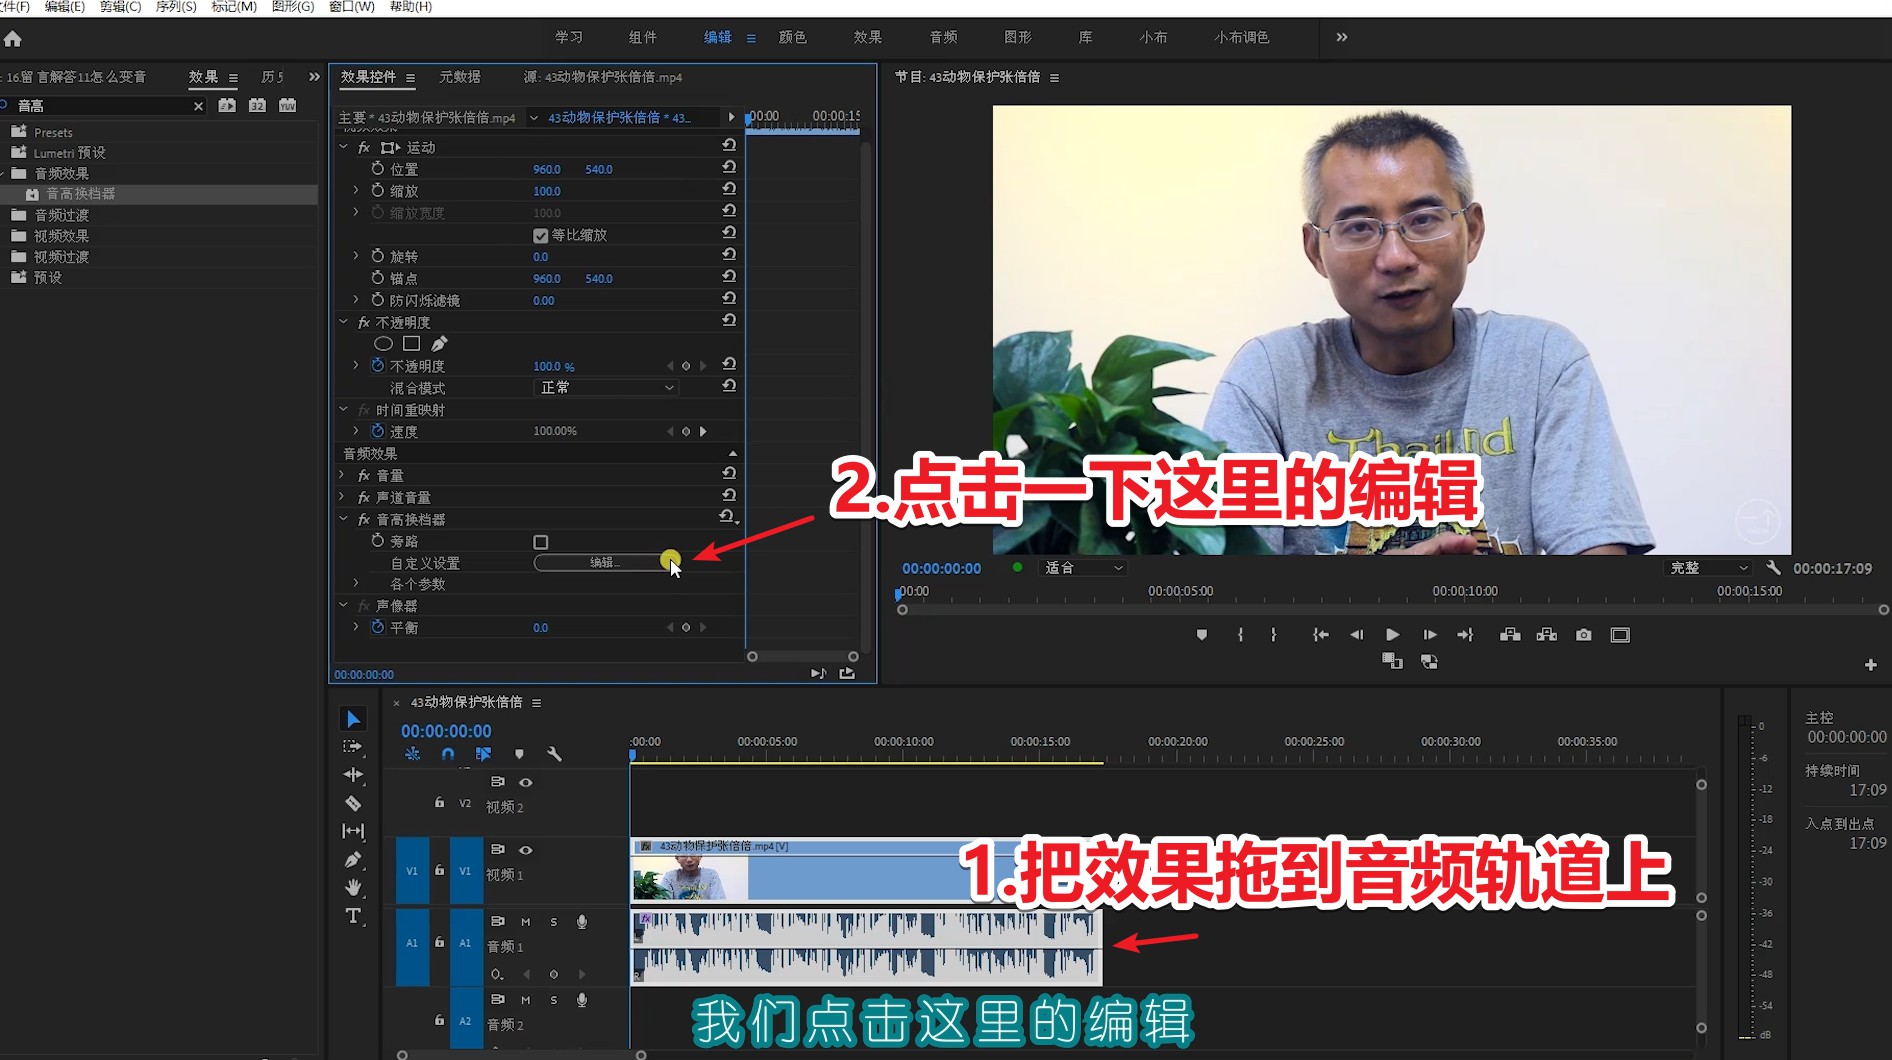Image resolution: width=1892 pixels, height=1060 pixels.
Task: Toggle the snap magnet icon in timeline
Action: click(448, 754)
